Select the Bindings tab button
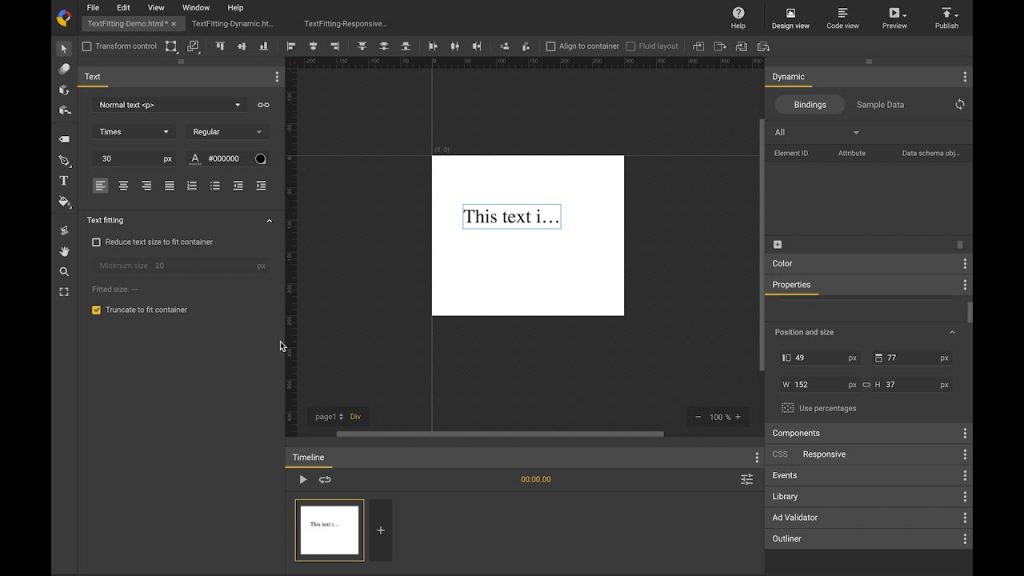 pos(810,104)
